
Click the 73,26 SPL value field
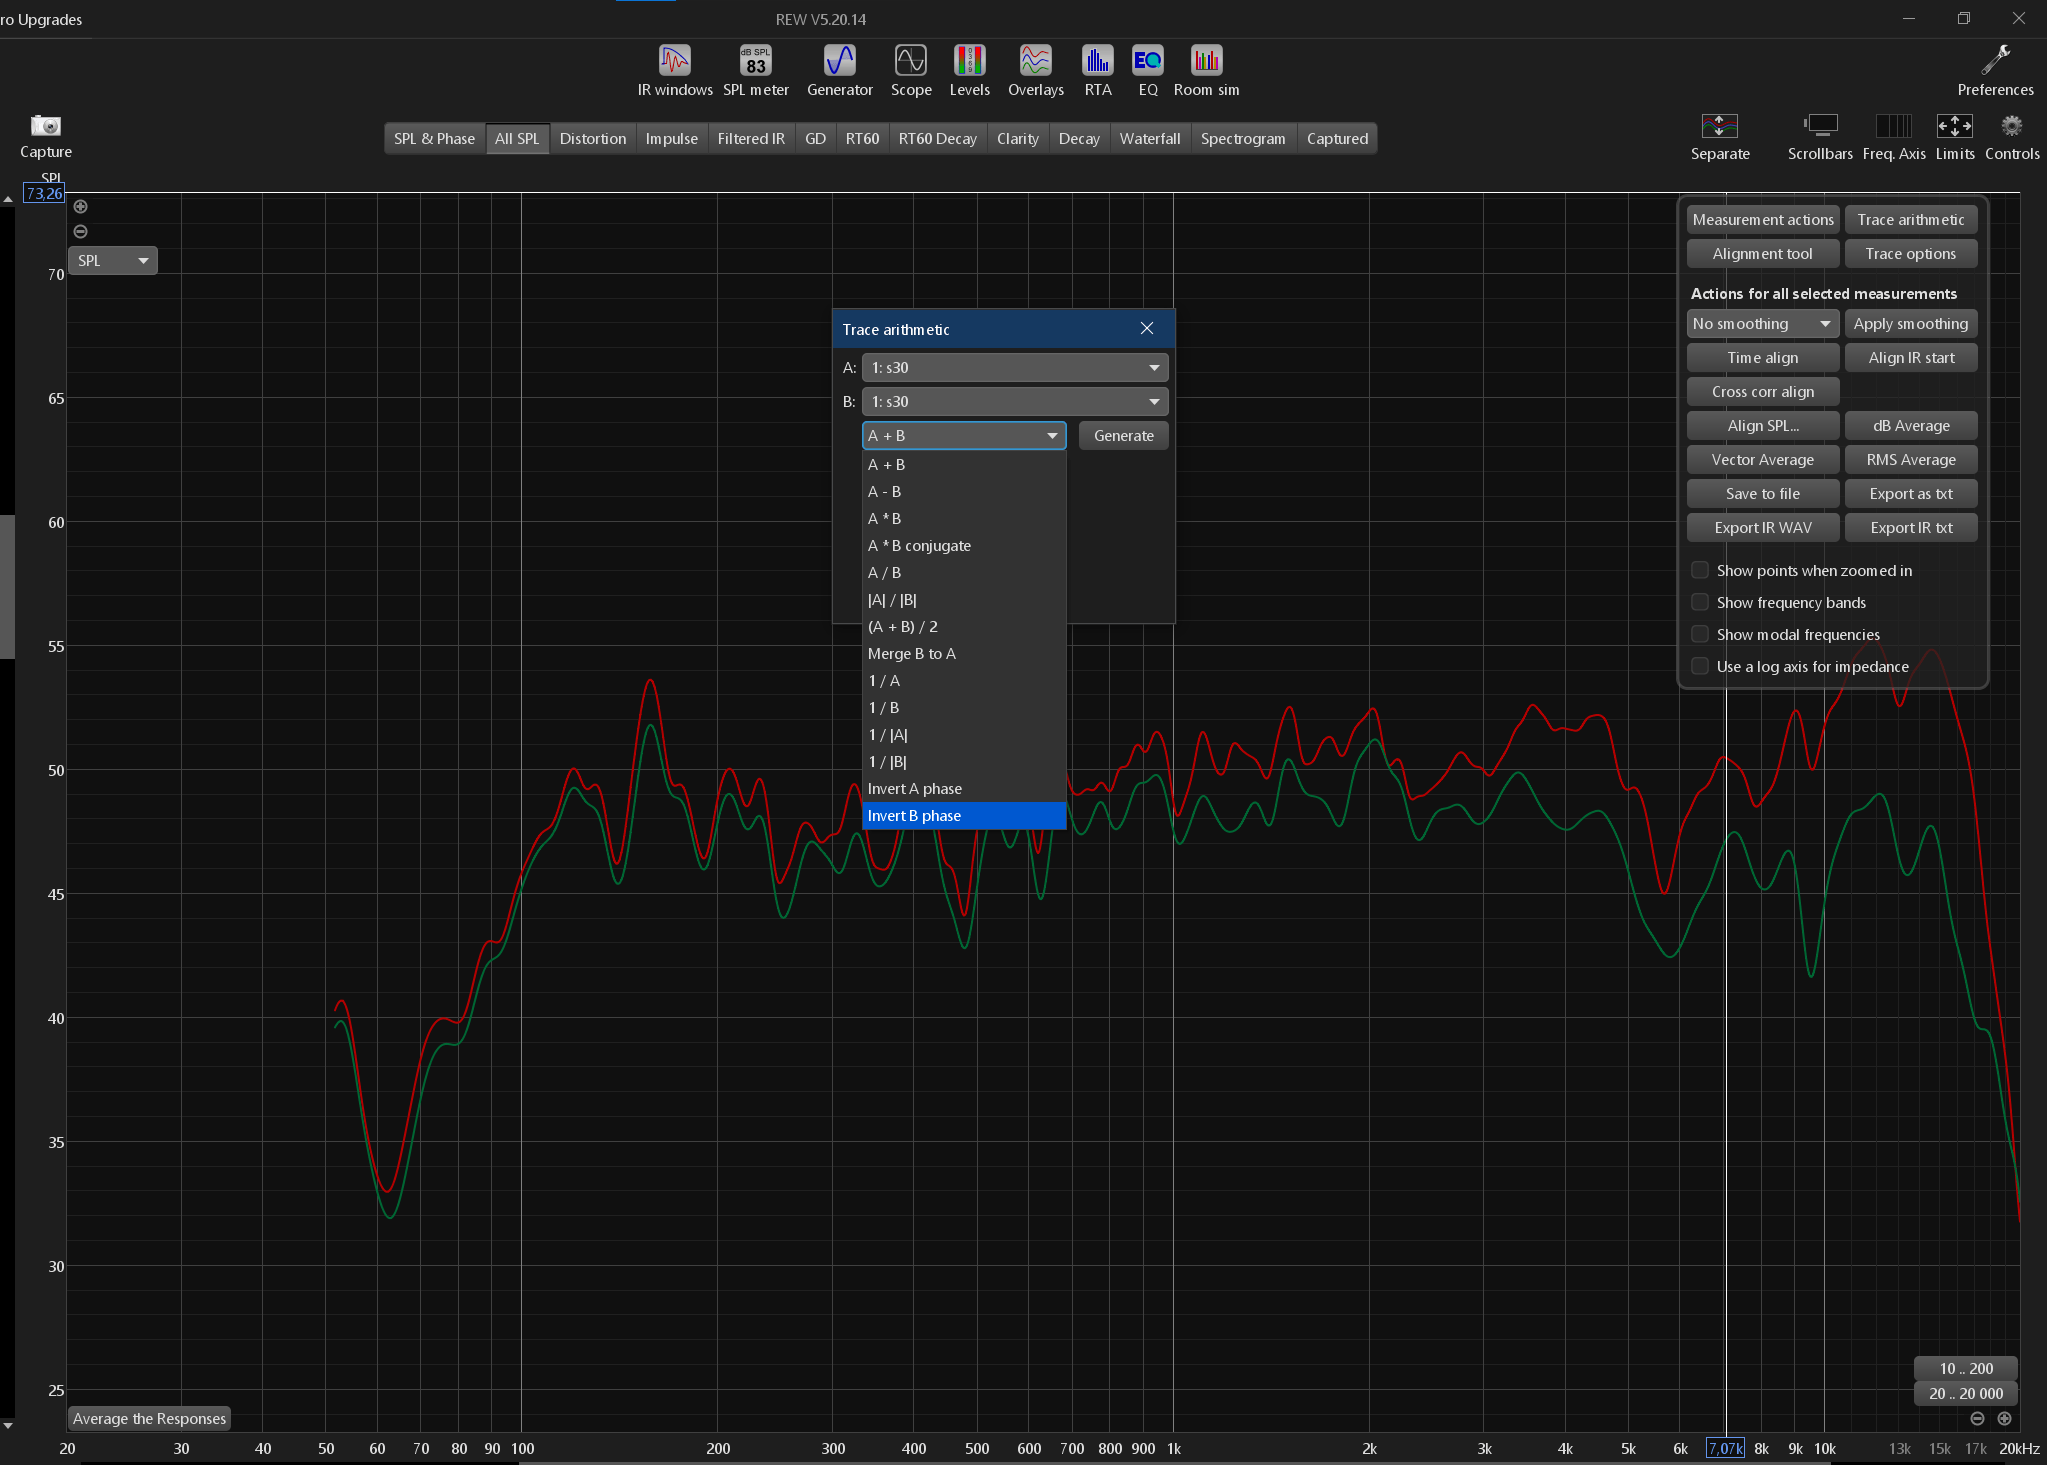click(x=44, y=193)
